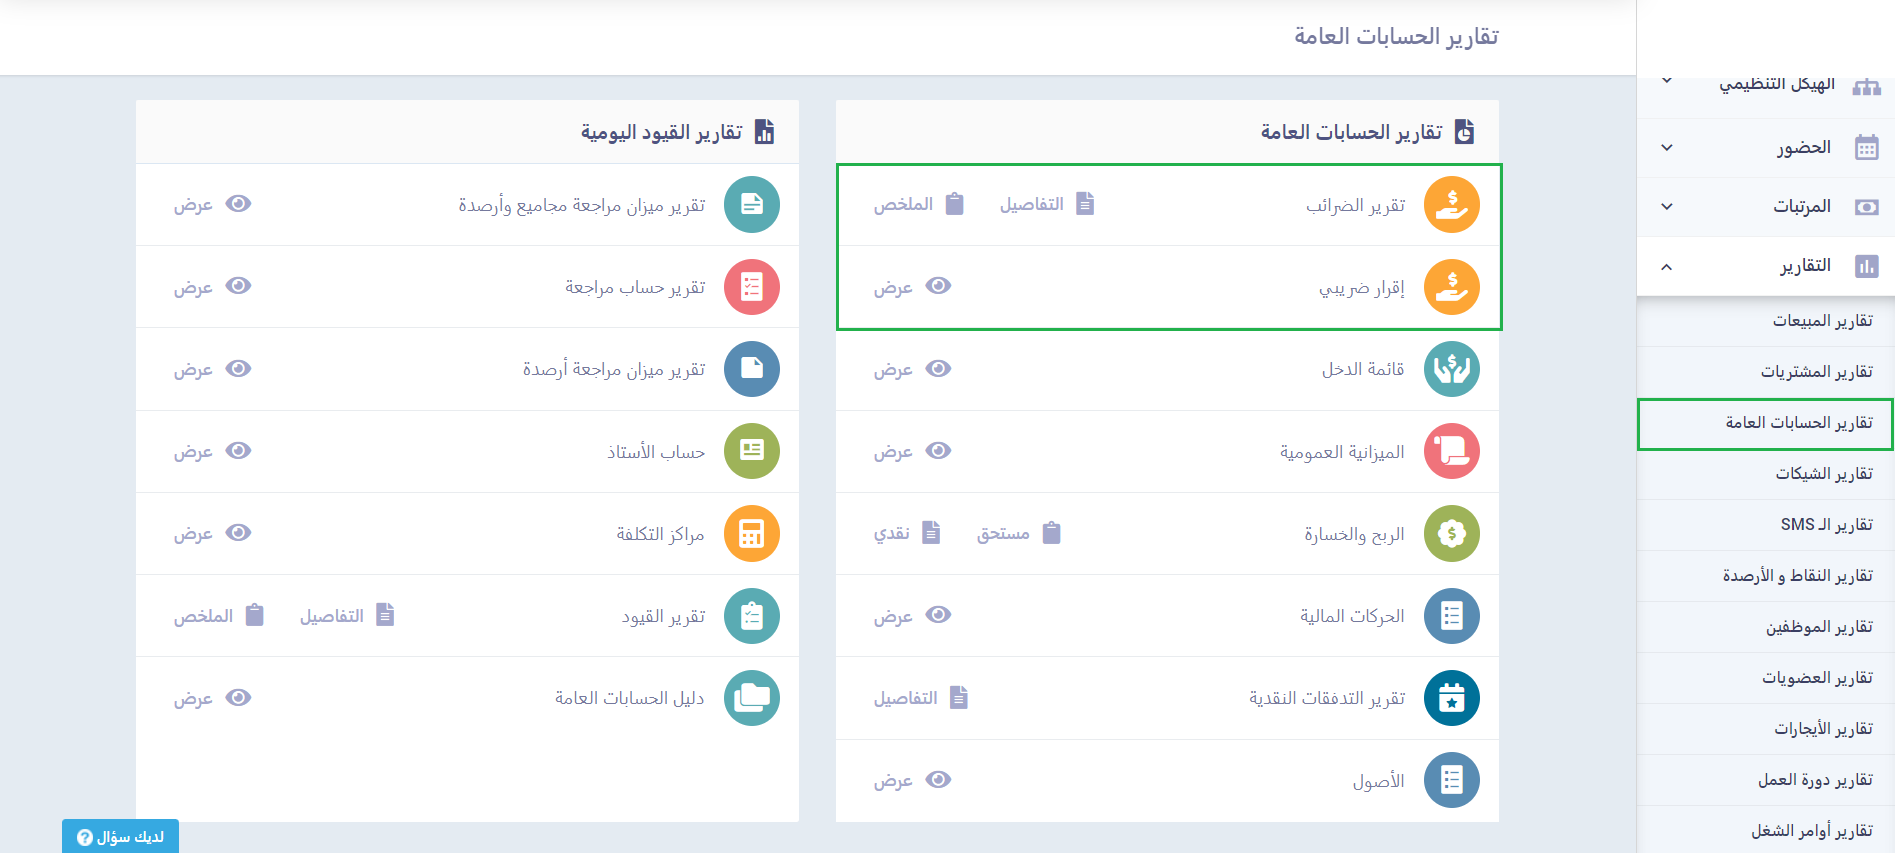Viewport: 1895px width, 853px height.
Task: Click the eye view icon for تقرير حساب مراجعة
Action: 238,286
